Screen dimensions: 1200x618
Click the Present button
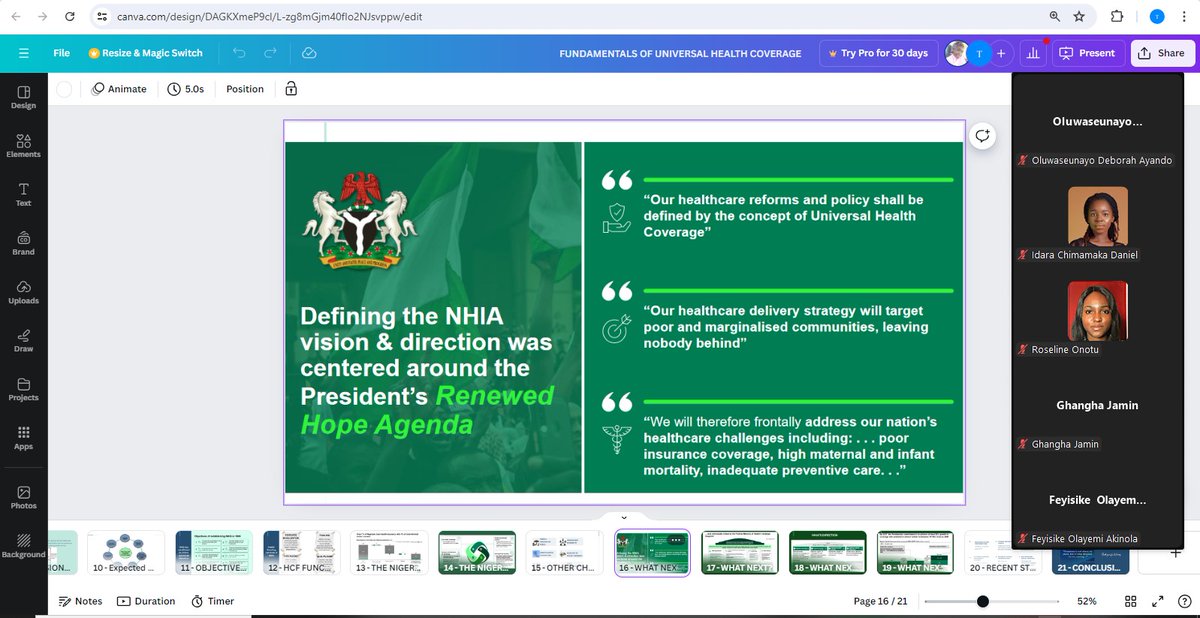(x=1087, y=53)
